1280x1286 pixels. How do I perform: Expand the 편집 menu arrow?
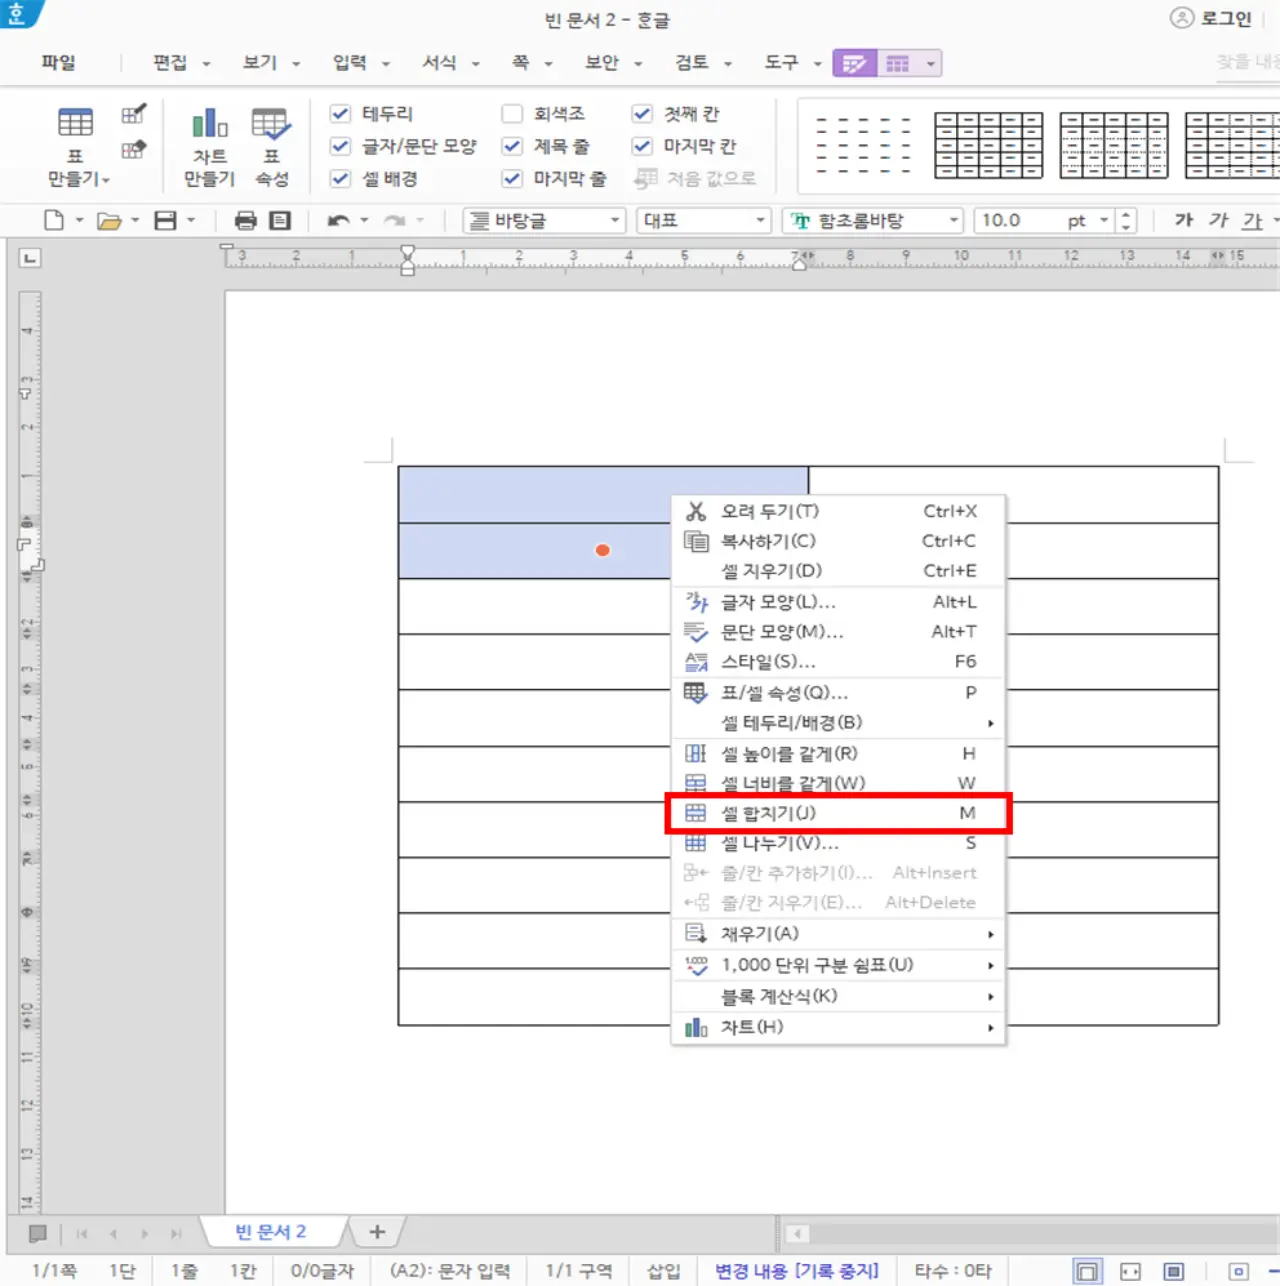coord(206,63)
